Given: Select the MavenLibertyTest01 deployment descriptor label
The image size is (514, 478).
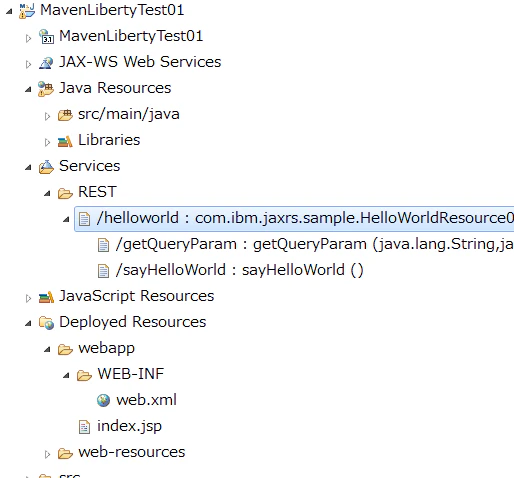Looking at the screenshot, I should [131, 36].
